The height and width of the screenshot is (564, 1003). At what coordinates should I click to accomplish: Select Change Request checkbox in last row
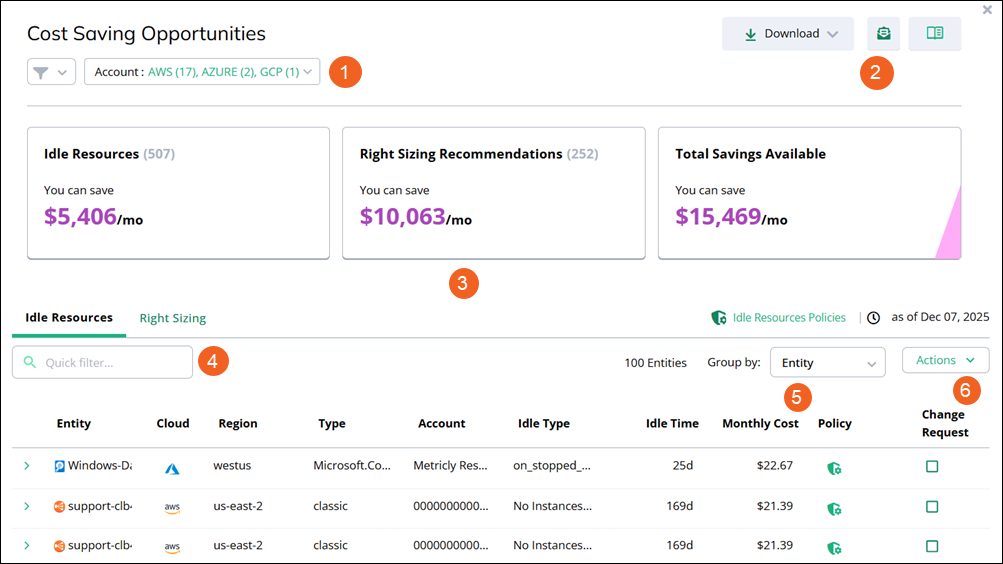click(932, 546)
